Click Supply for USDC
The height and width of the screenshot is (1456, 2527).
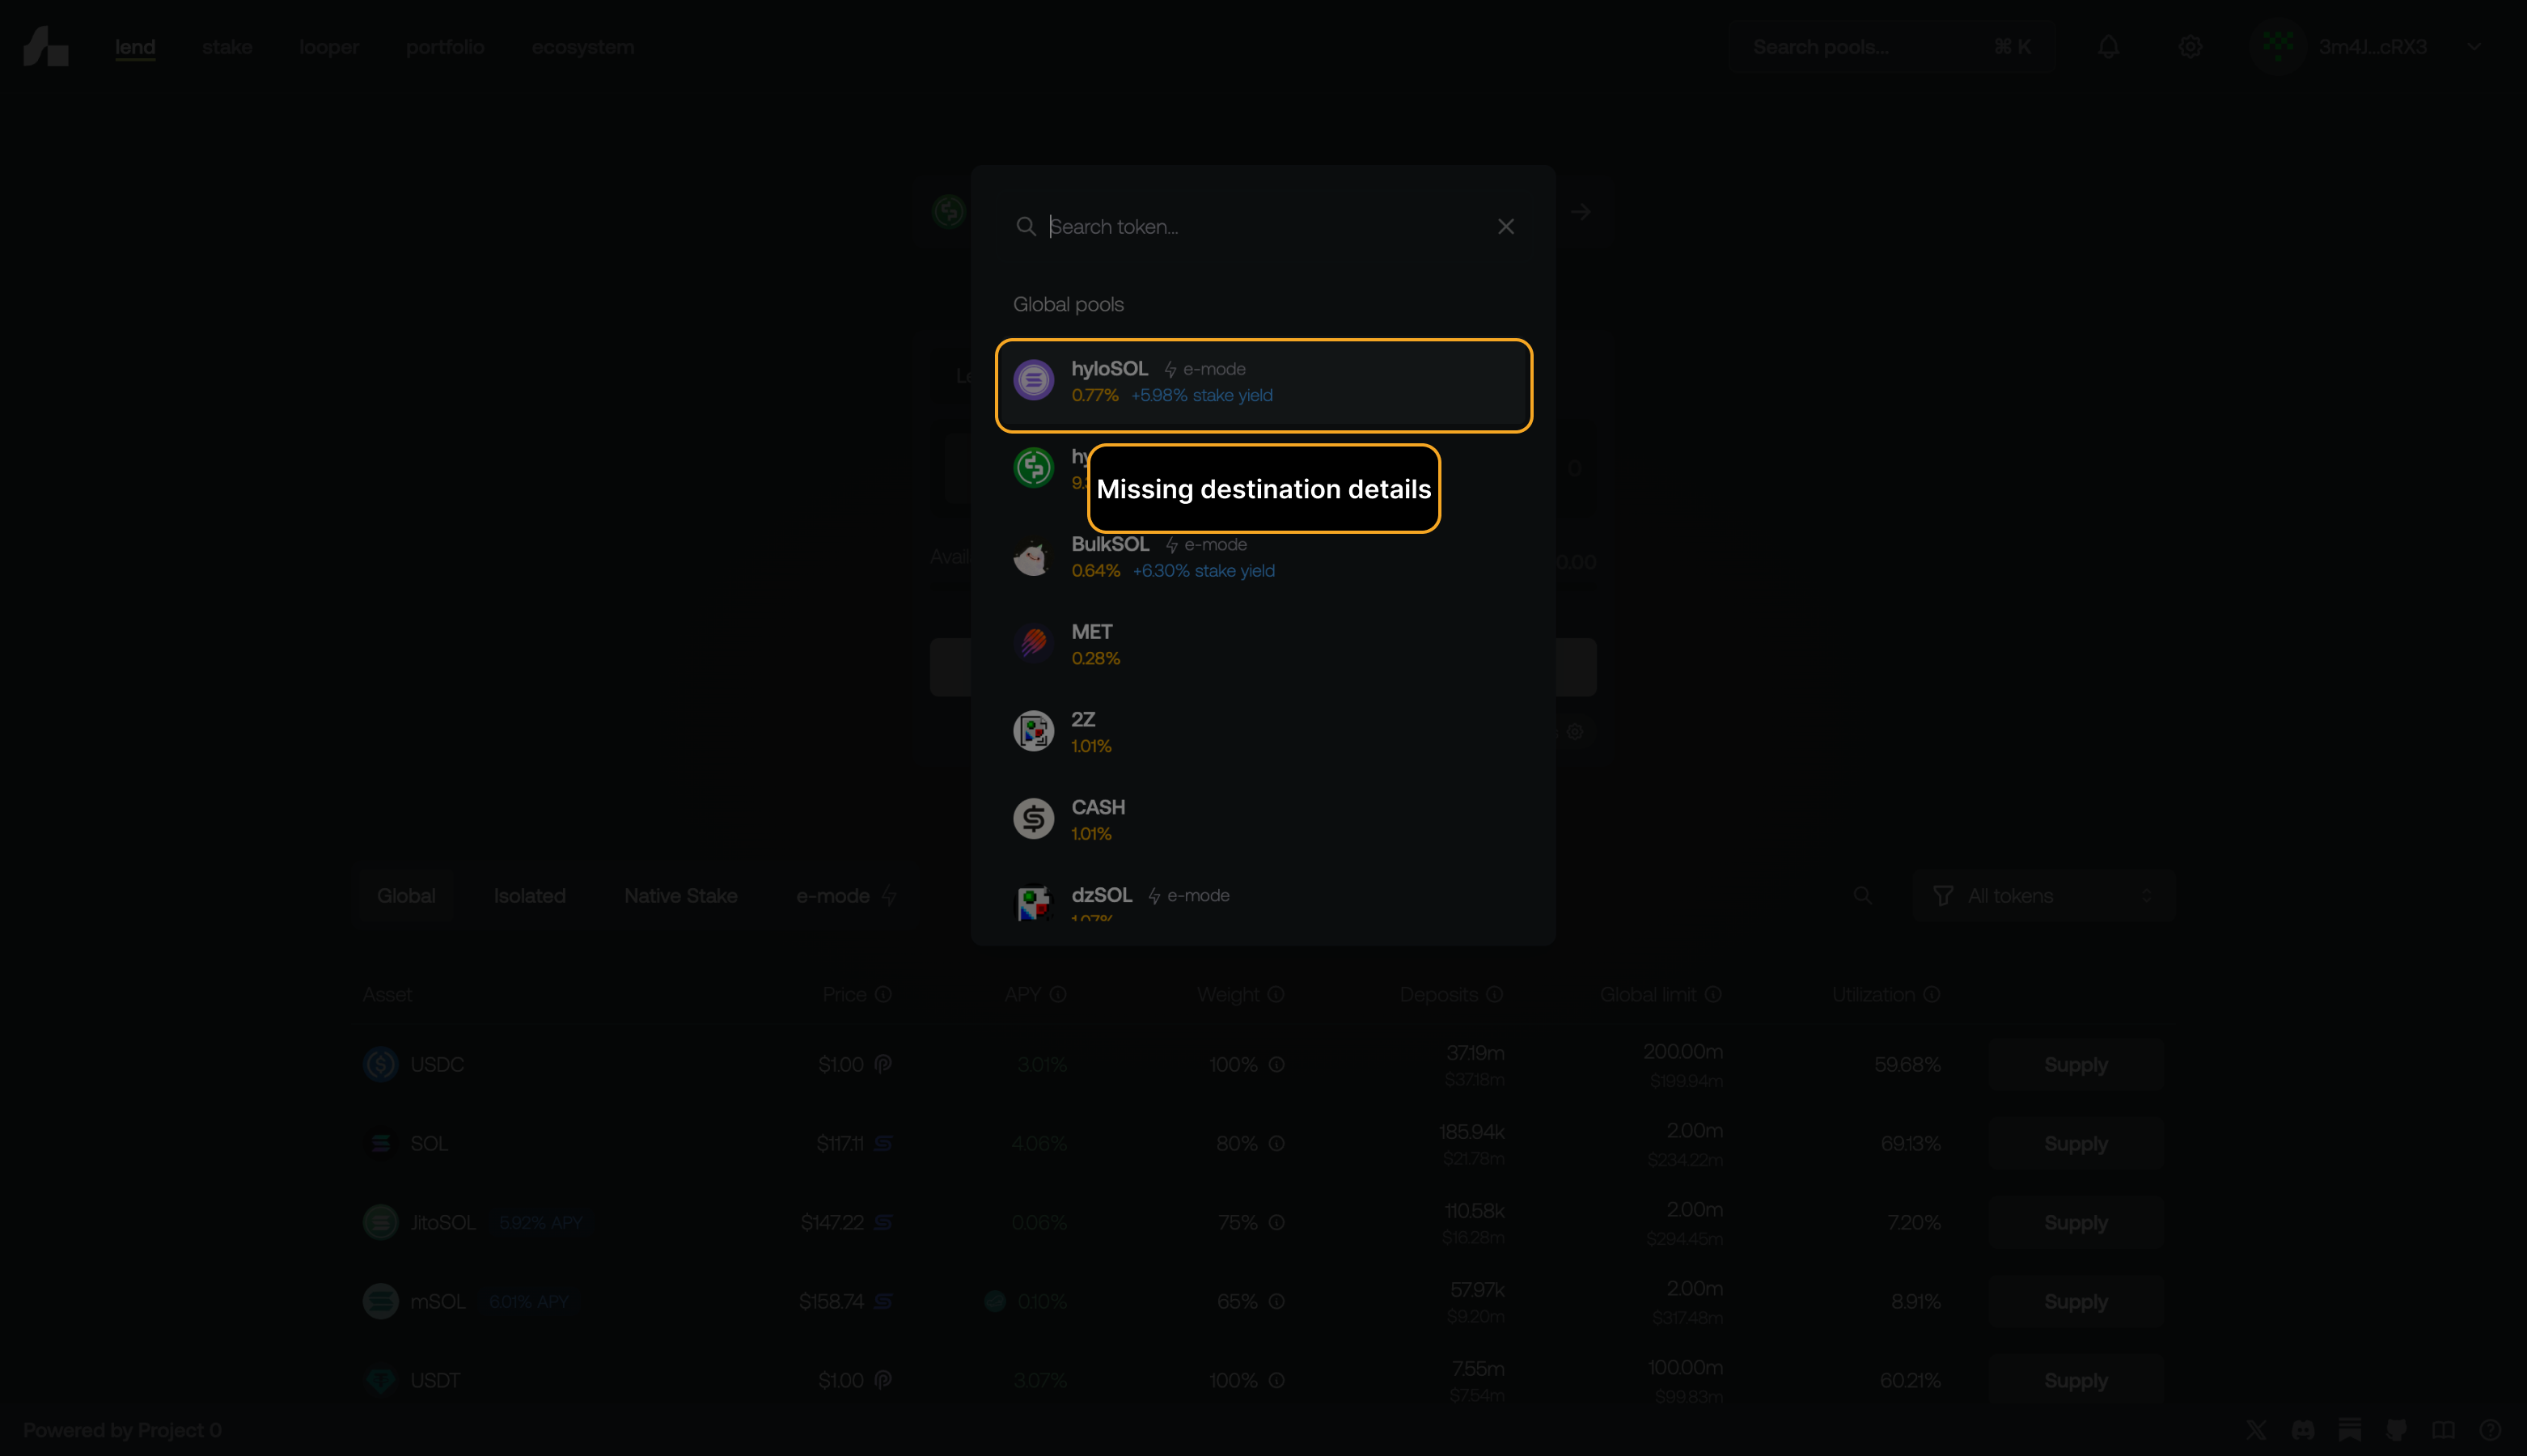(x=2075, y=1064)
